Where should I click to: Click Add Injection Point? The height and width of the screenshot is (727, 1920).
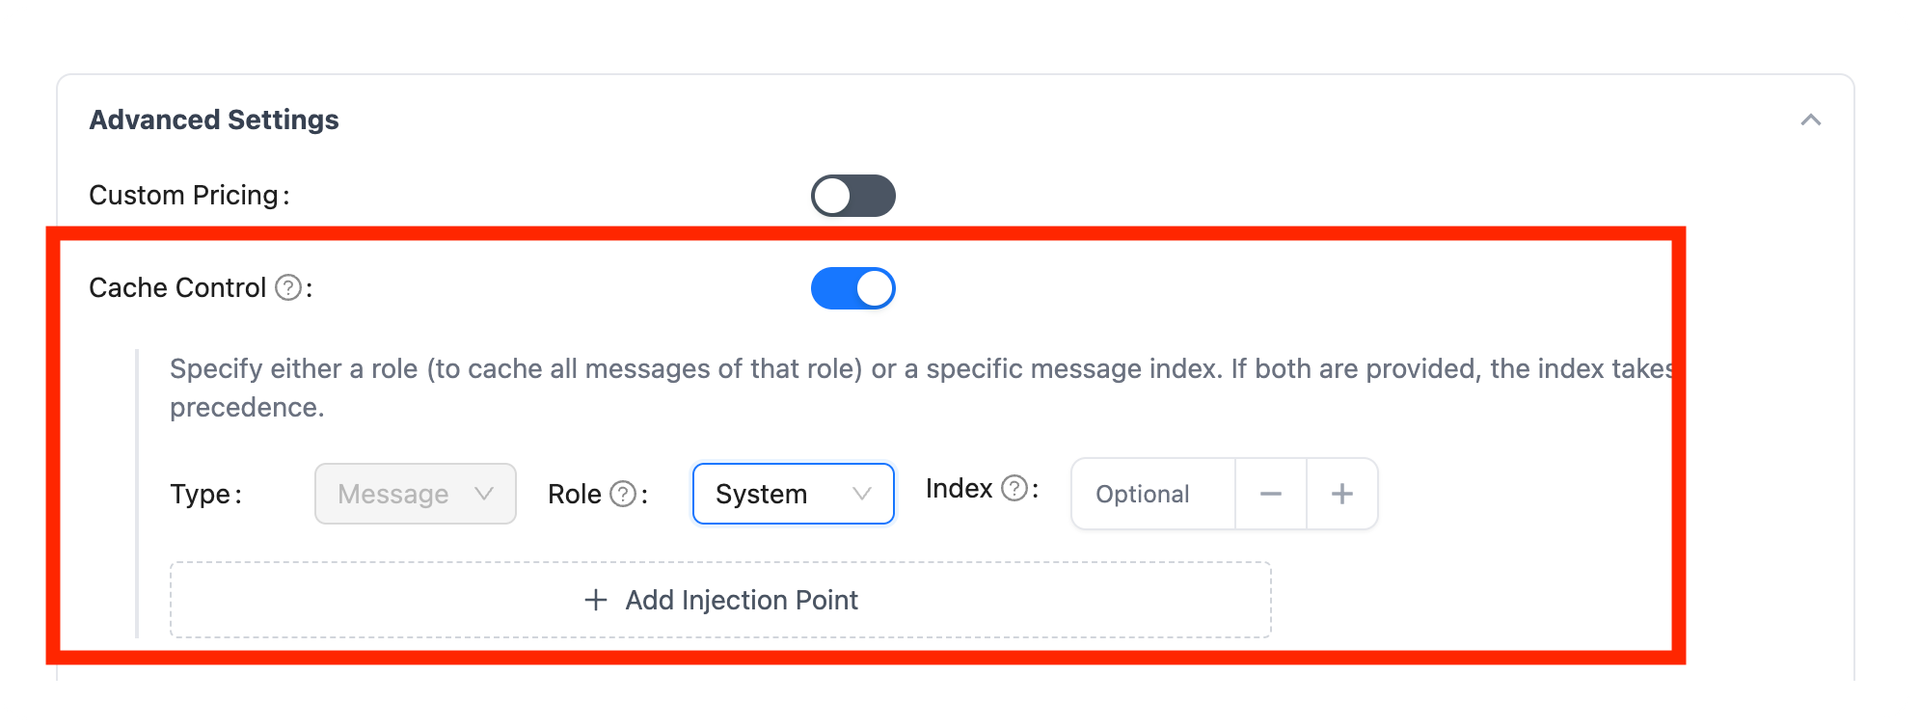(x=720, y=599)
